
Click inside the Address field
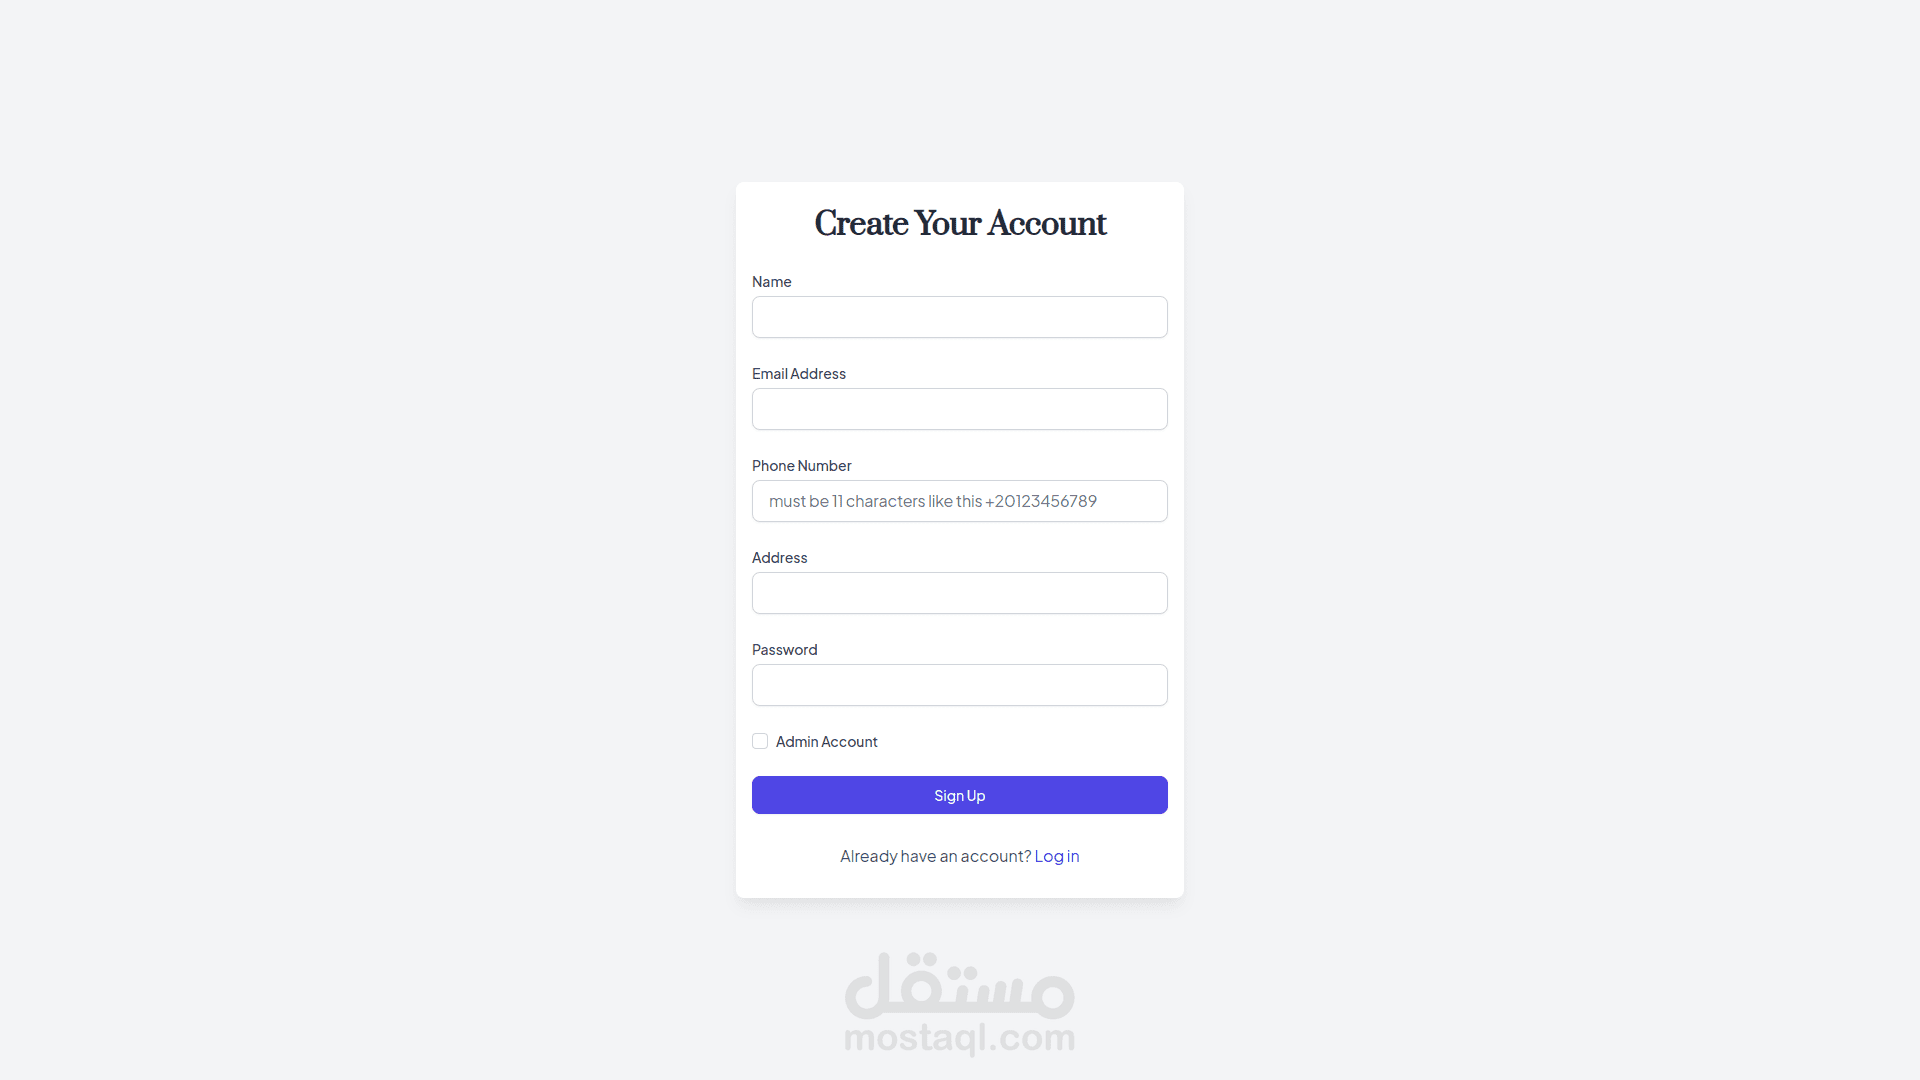tap(959, 593)
